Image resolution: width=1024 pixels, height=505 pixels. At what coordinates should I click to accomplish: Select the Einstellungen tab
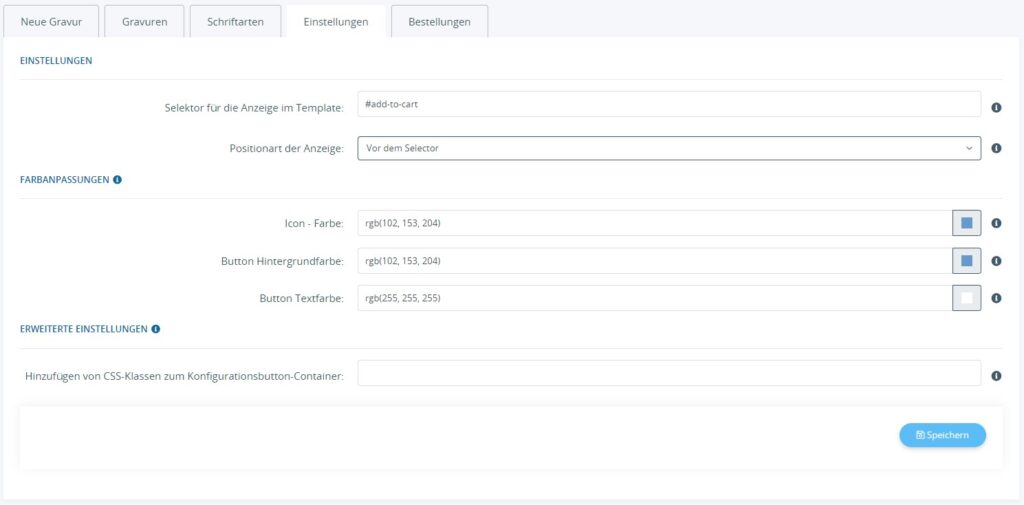pyautogui.click(x=336, y=22)
